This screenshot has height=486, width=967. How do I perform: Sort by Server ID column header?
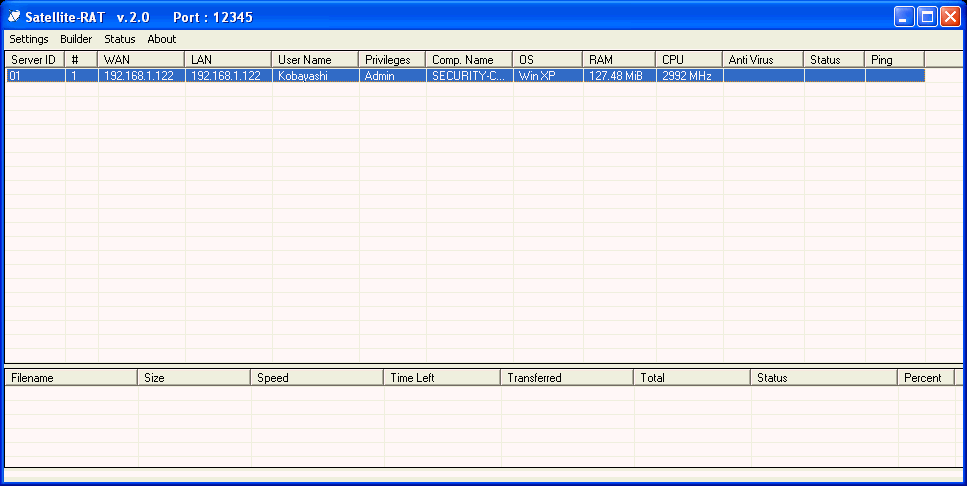tap(34, 60)
